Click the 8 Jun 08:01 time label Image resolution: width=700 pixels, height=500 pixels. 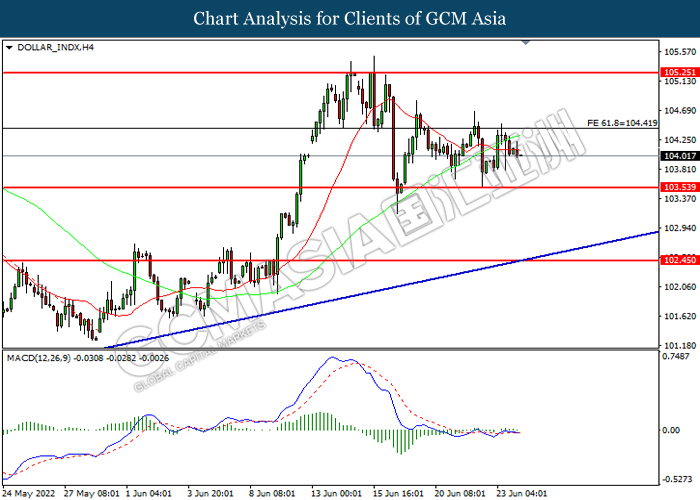coord(272,493)
